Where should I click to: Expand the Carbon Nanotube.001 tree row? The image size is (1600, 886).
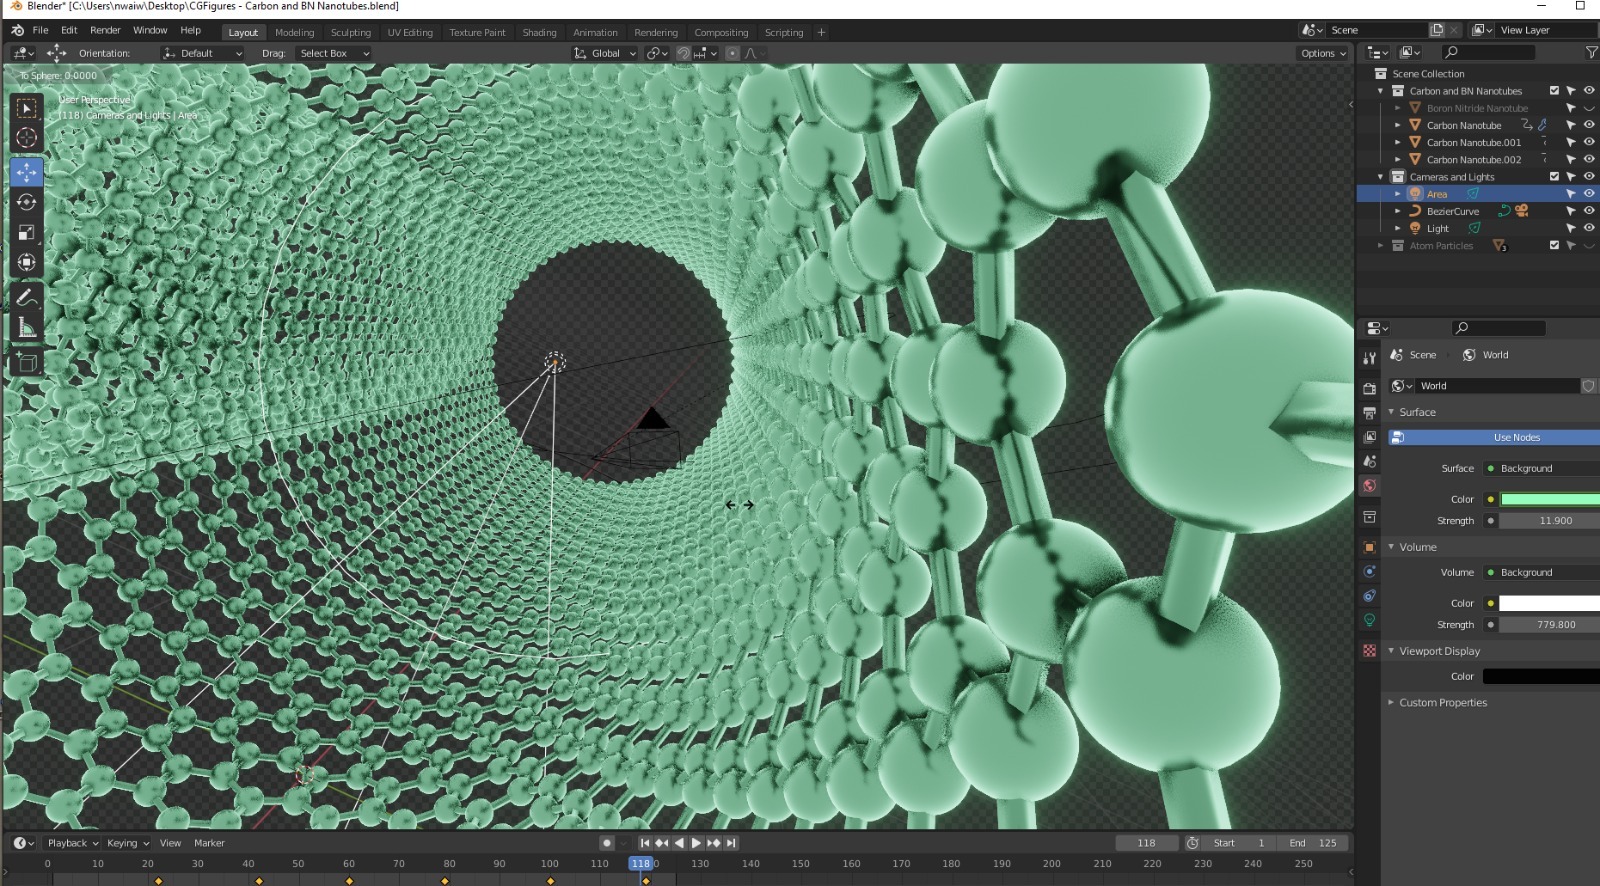[1397, 142]
